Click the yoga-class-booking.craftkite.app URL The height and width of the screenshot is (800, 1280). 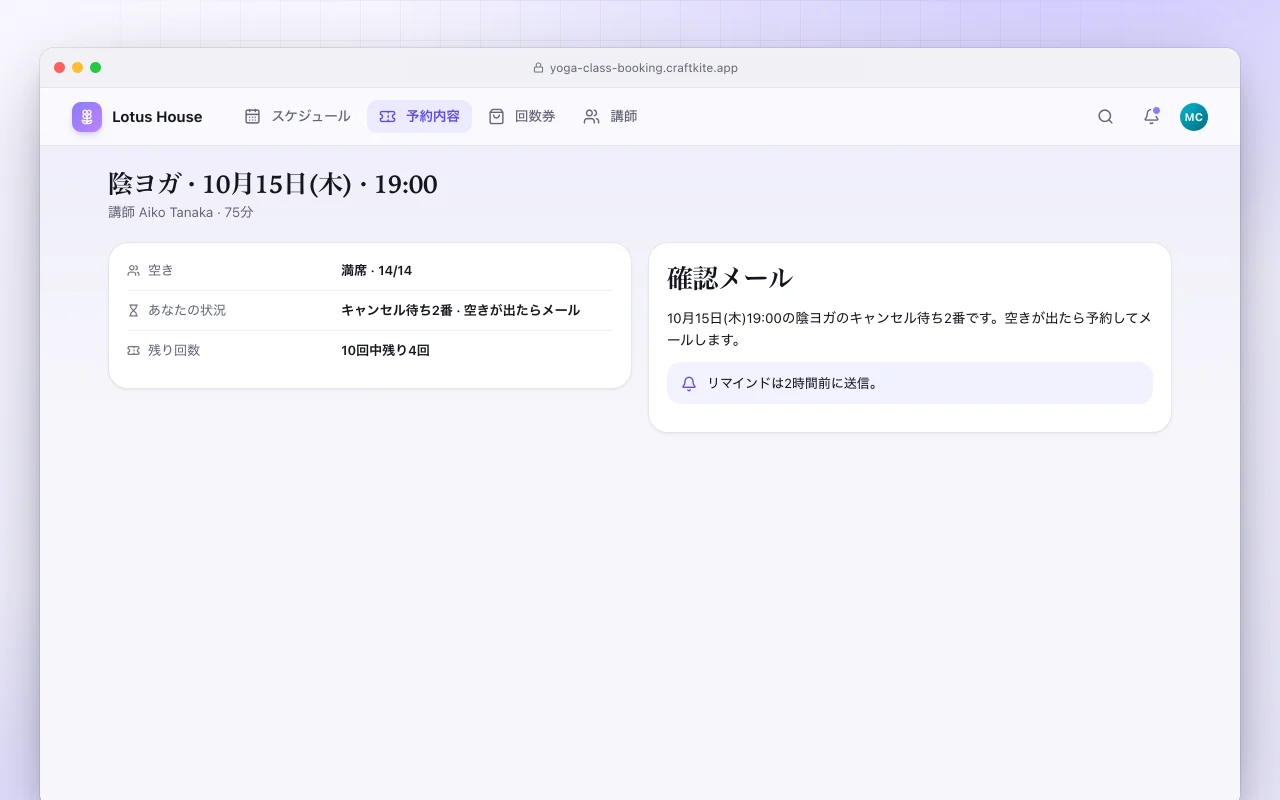[644, 68]
